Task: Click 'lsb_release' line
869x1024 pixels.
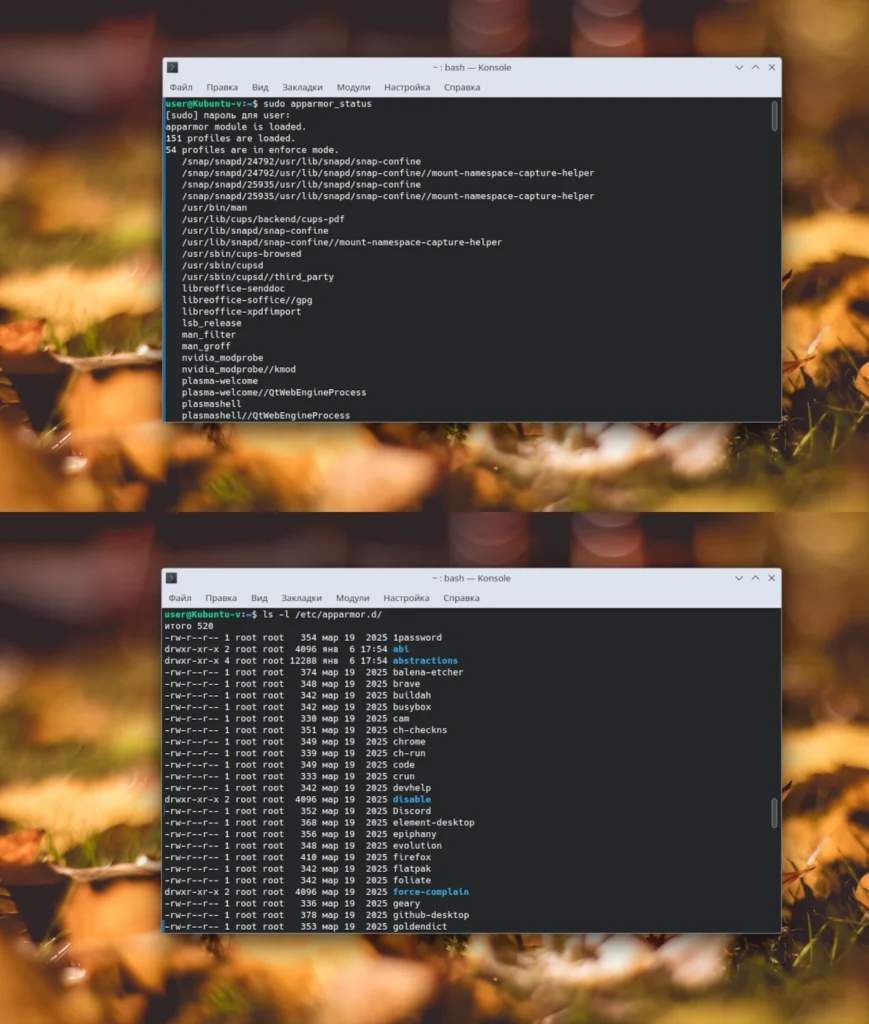Action: point(212,323)
